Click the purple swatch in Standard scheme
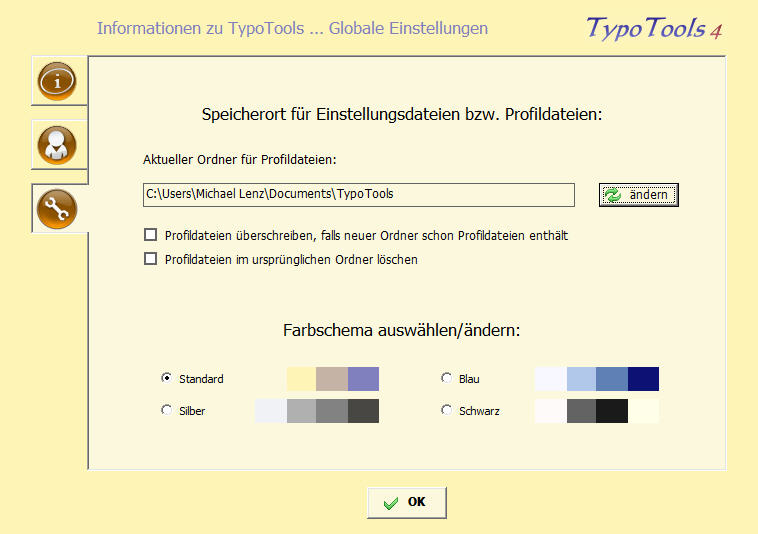 click(363, 379)
